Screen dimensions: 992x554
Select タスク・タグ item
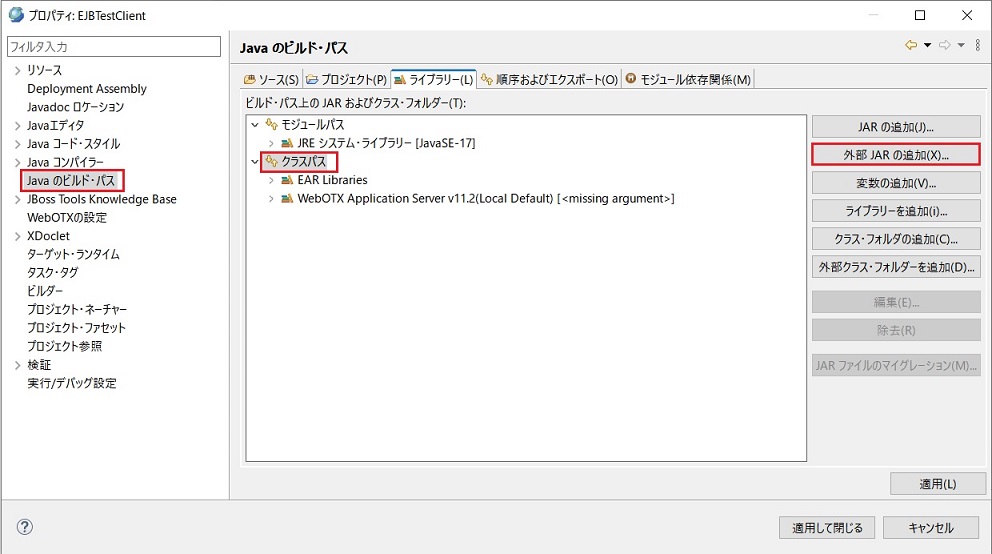pos(53,273)
